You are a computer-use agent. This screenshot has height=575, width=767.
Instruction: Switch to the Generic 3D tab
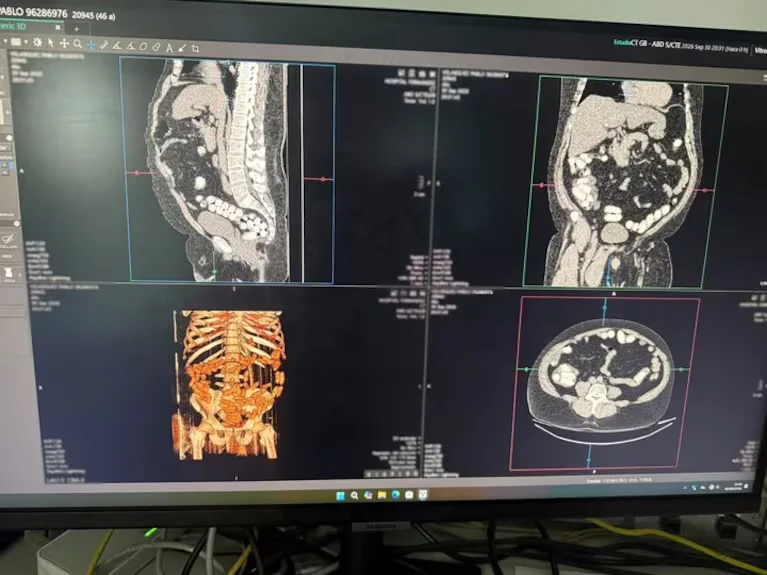(x=14, y=25)
